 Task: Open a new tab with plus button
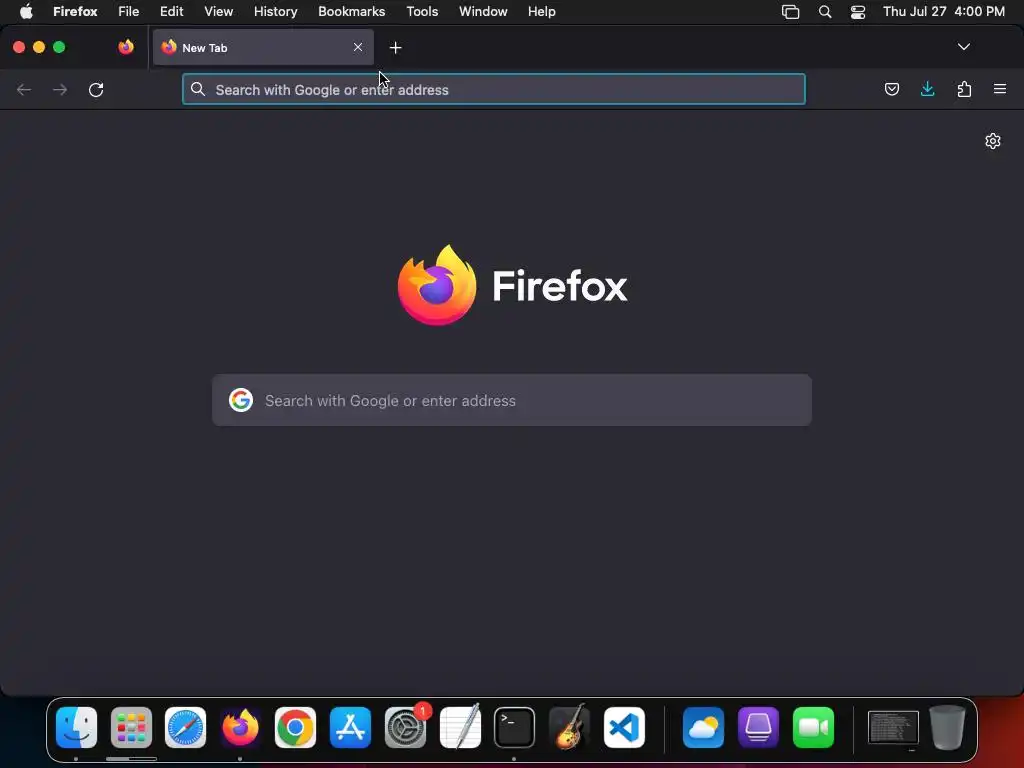(395, 48)
